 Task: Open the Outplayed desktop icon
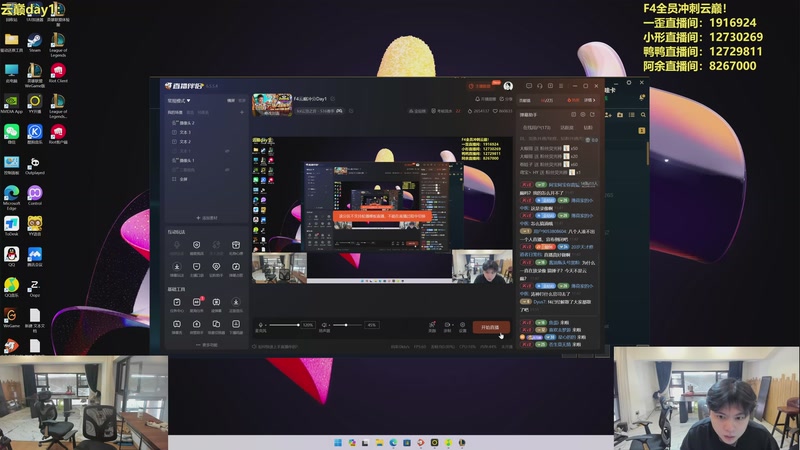click(35, 165)
